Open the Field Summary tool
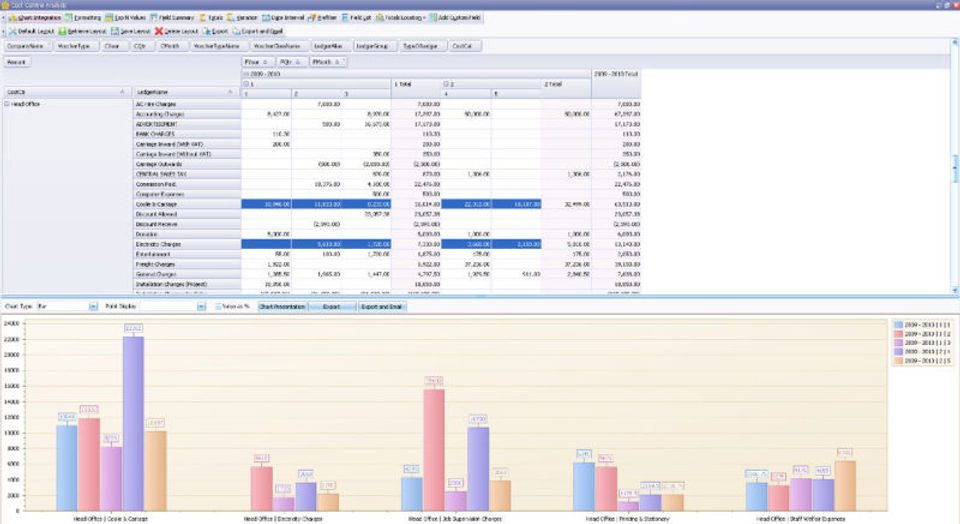The image size is (960, 524). [172, 18]
